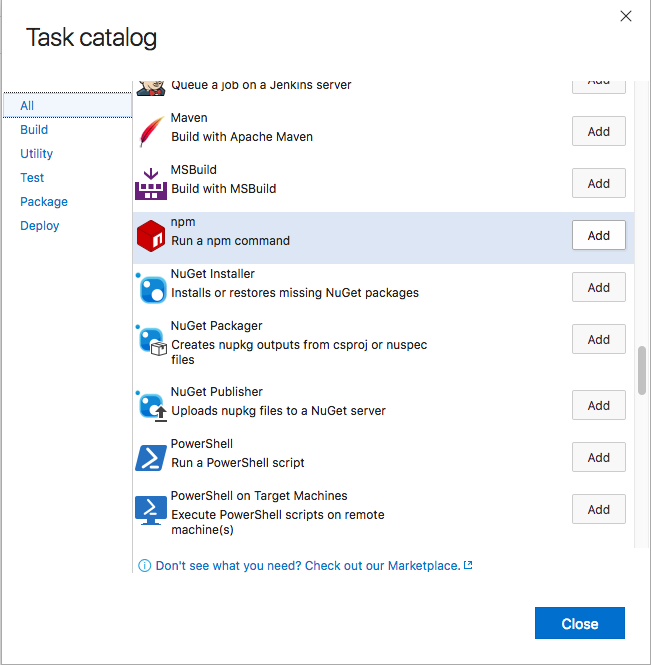
Task: Open the Deploy category
Action: [40, 226]
